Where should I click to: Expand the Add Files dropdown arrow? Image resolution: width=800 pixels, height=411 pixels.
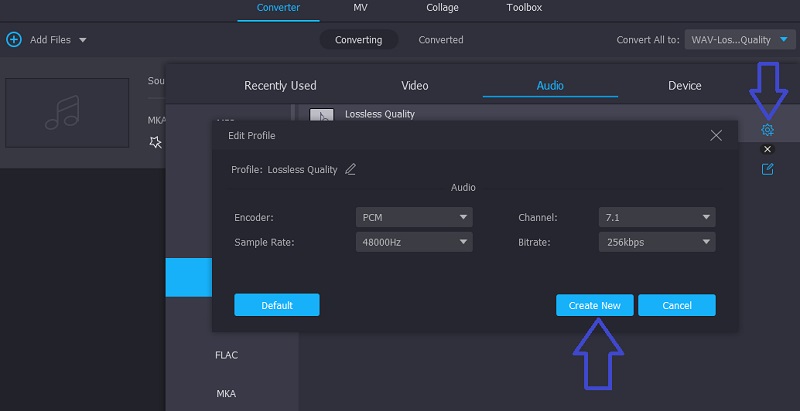point(82,40)
